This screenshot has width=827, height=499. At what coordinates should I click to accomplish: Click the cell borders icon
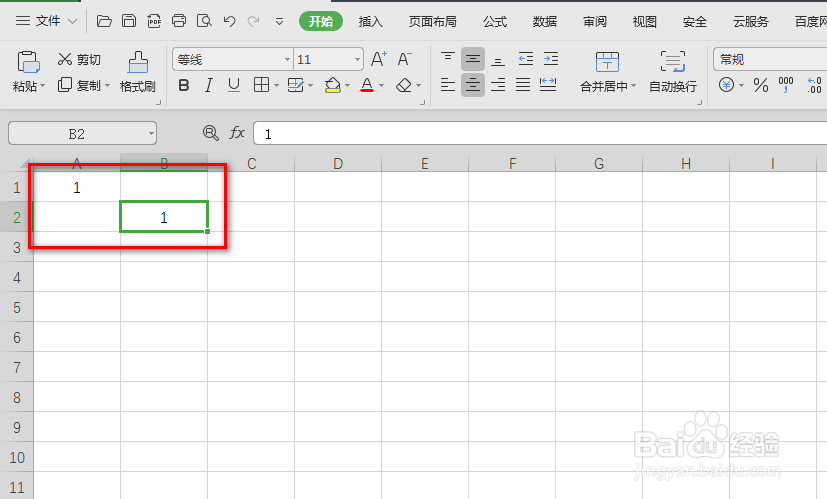click(261, 85)
